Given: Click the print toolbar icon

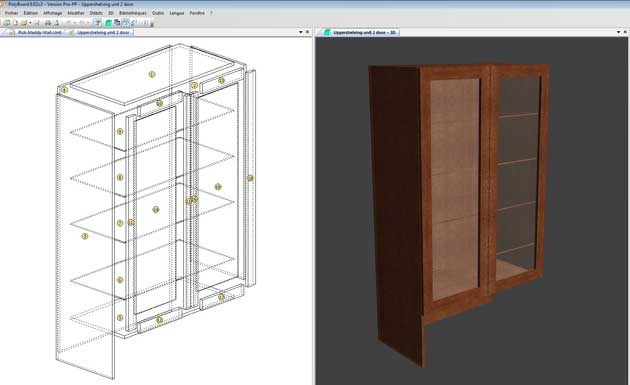Looking at the screenshot, I should point(48,23).
